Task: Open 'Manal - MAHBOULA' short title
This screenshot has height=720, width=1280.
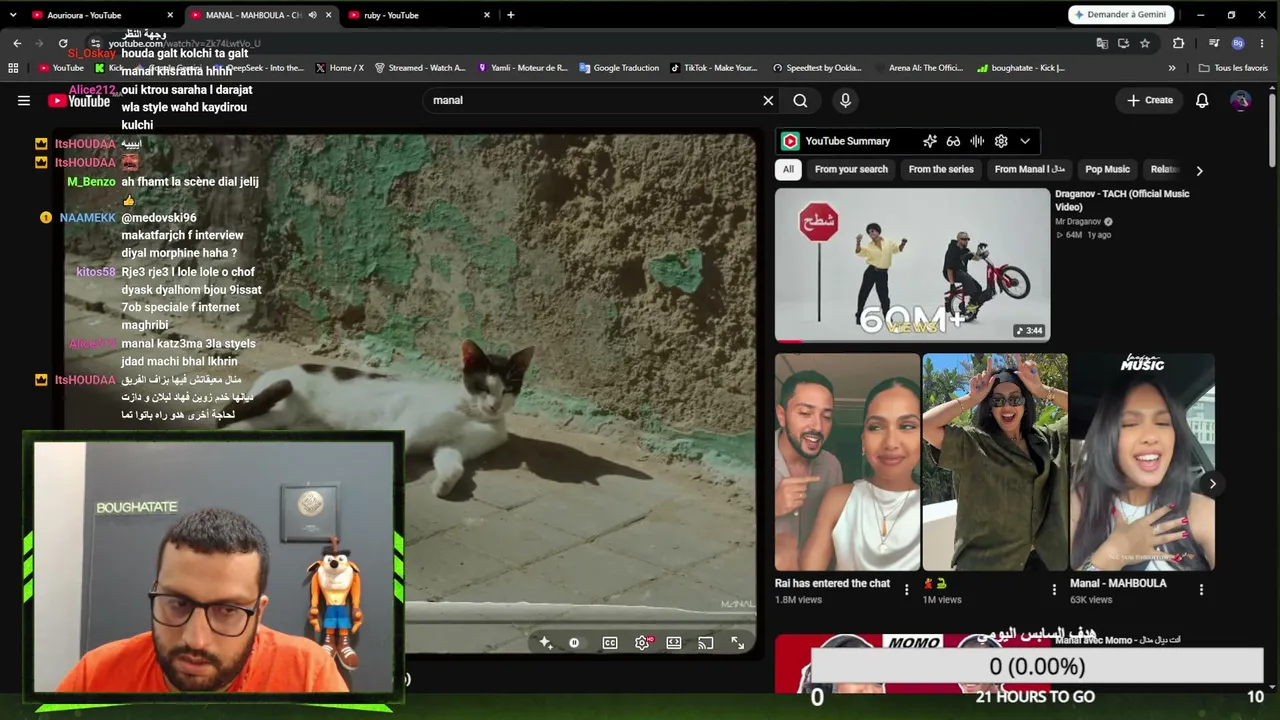Action: tap(1118, 583)
